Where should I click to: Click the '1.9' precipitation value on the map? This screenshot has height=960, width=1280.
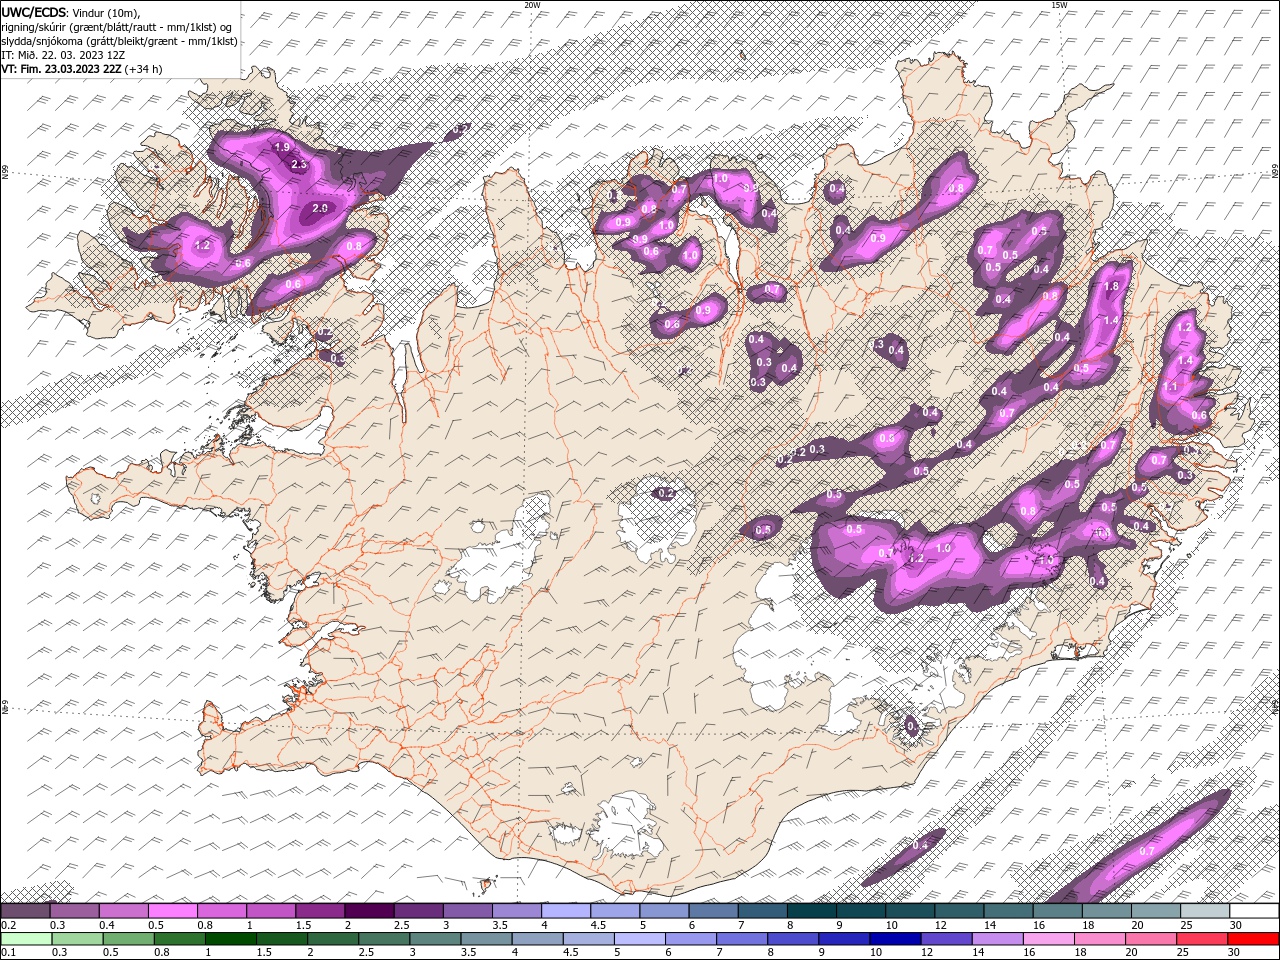click(x=281, y=148)
